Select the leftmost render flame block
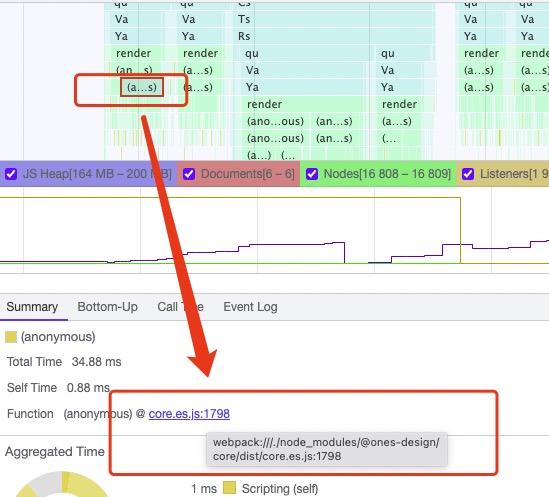The width and height of the screenshot is (549, 497). coord(133,53)
